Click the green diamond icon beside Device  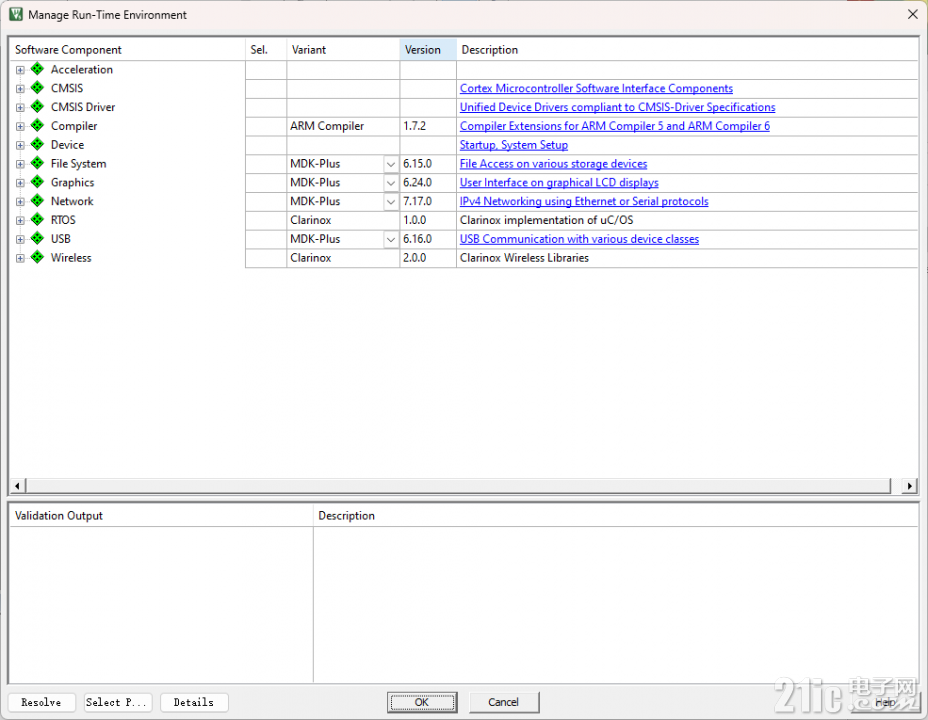point(37,145)
